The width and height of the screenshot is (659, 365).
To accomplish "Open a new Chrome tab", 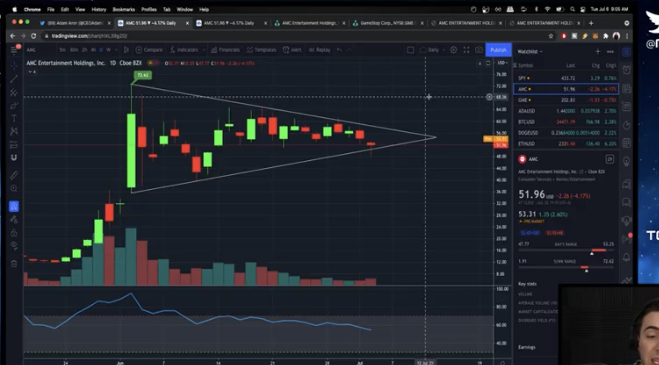I will point(591,23).
